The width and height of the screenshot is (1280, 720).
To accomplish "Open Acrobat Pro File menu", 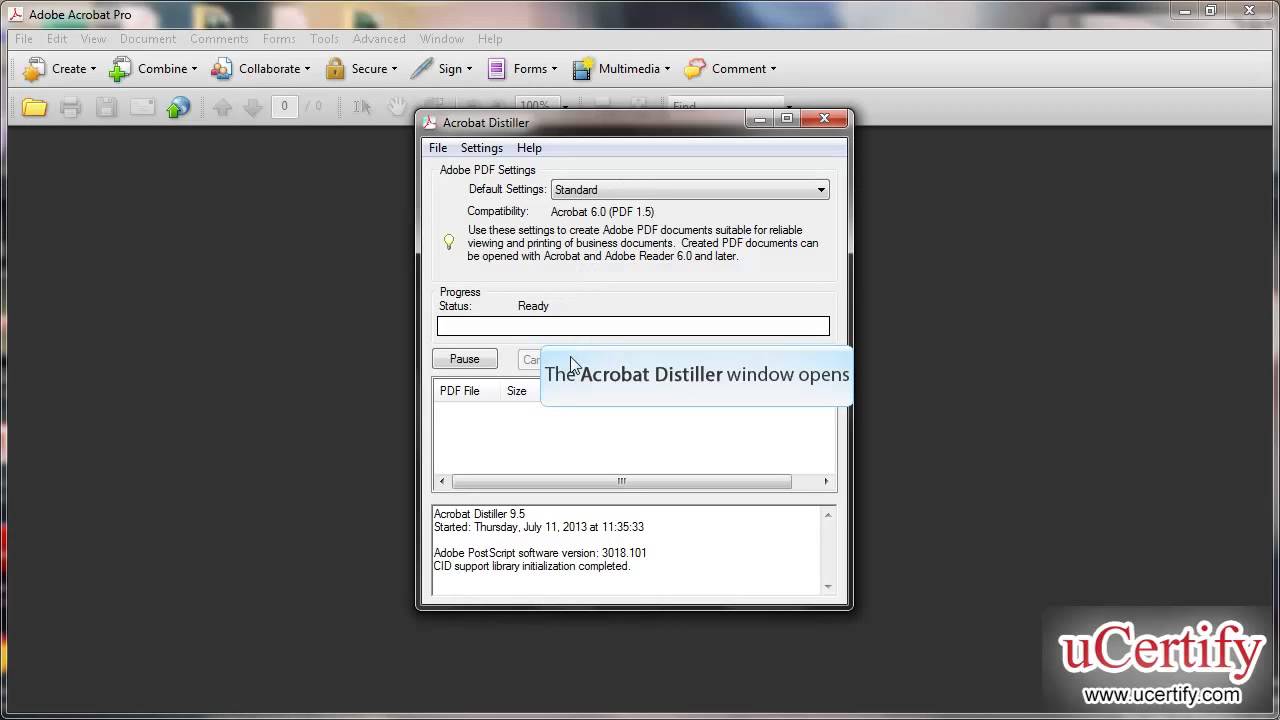I will (x=24, y=39).
